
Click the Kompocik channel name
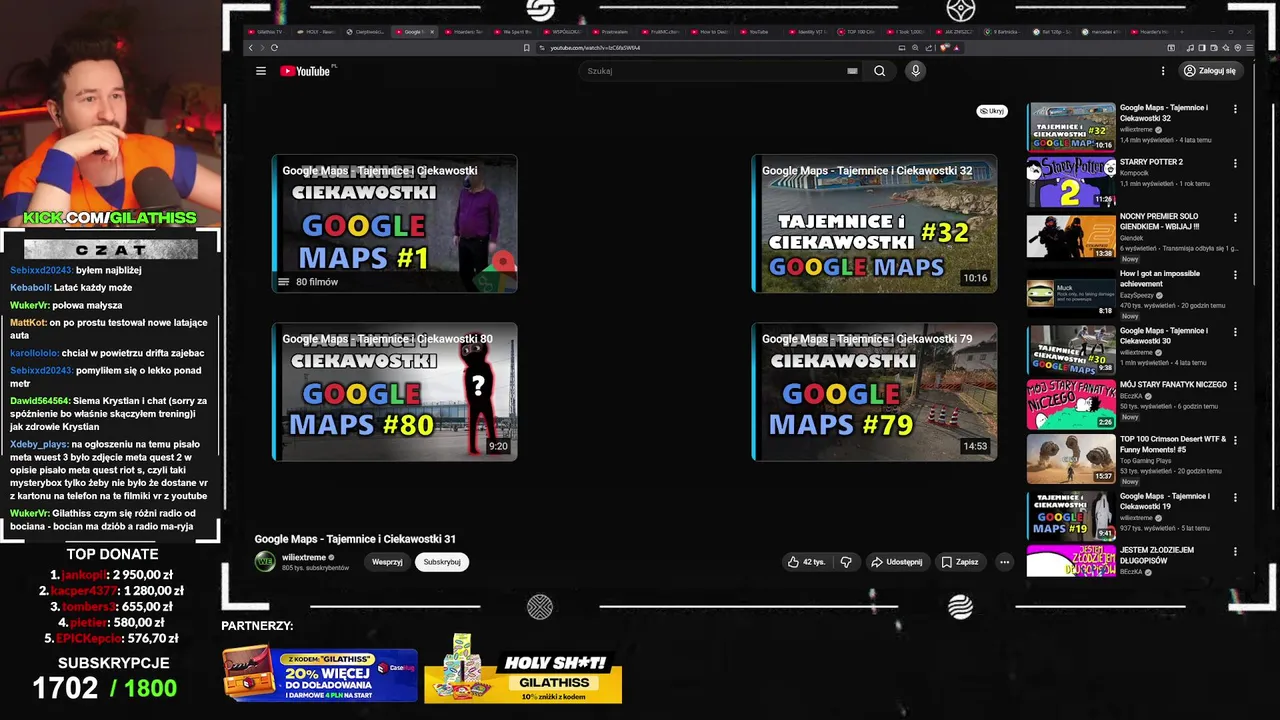tap(1134, 173)
